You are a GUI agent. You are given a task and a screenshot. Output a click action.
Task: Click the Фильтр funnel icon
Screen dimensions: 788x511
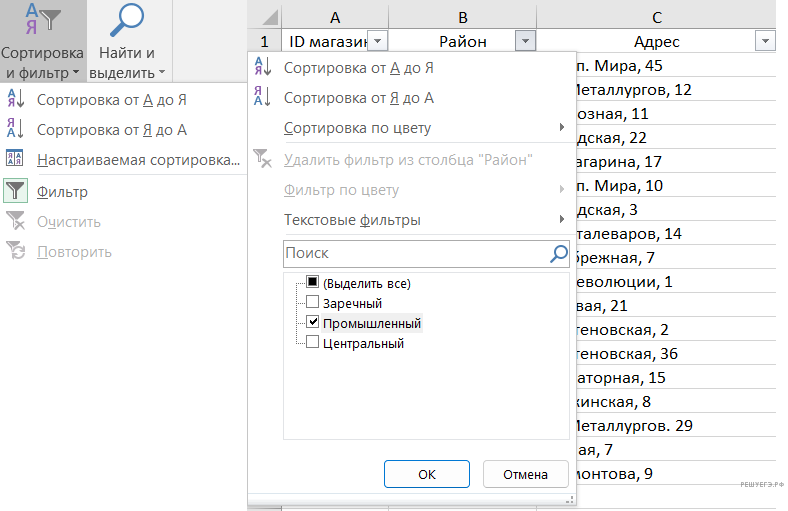click(16, 191)
